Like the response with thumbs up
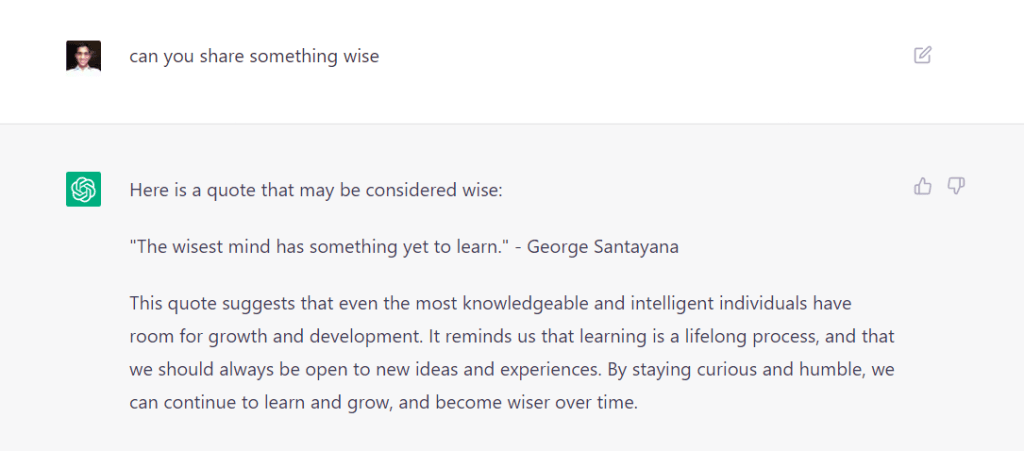The height and width of the screenshot is (451, 1024). [x=923, y=186]
